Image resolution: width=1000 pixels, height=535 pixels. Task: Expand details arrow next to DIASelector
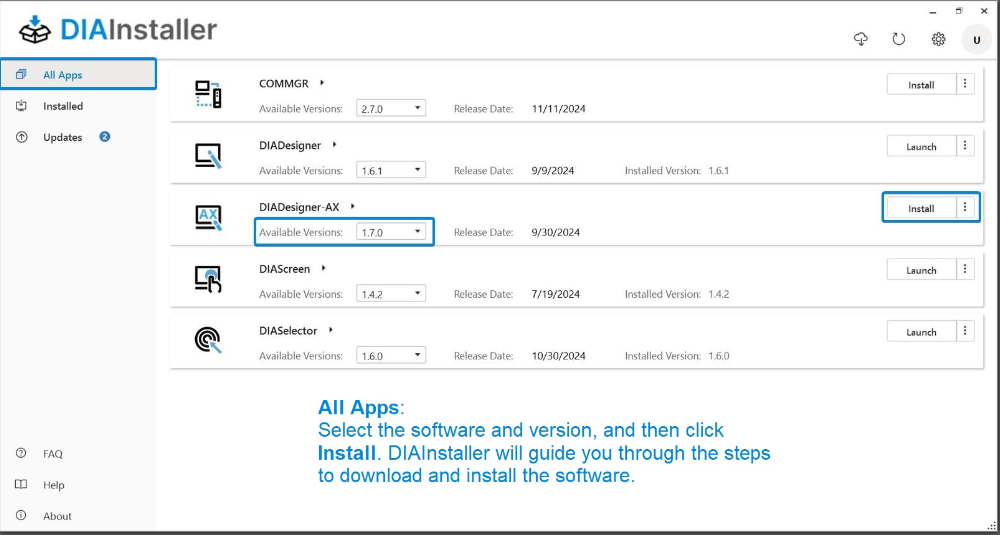point(331,330)
